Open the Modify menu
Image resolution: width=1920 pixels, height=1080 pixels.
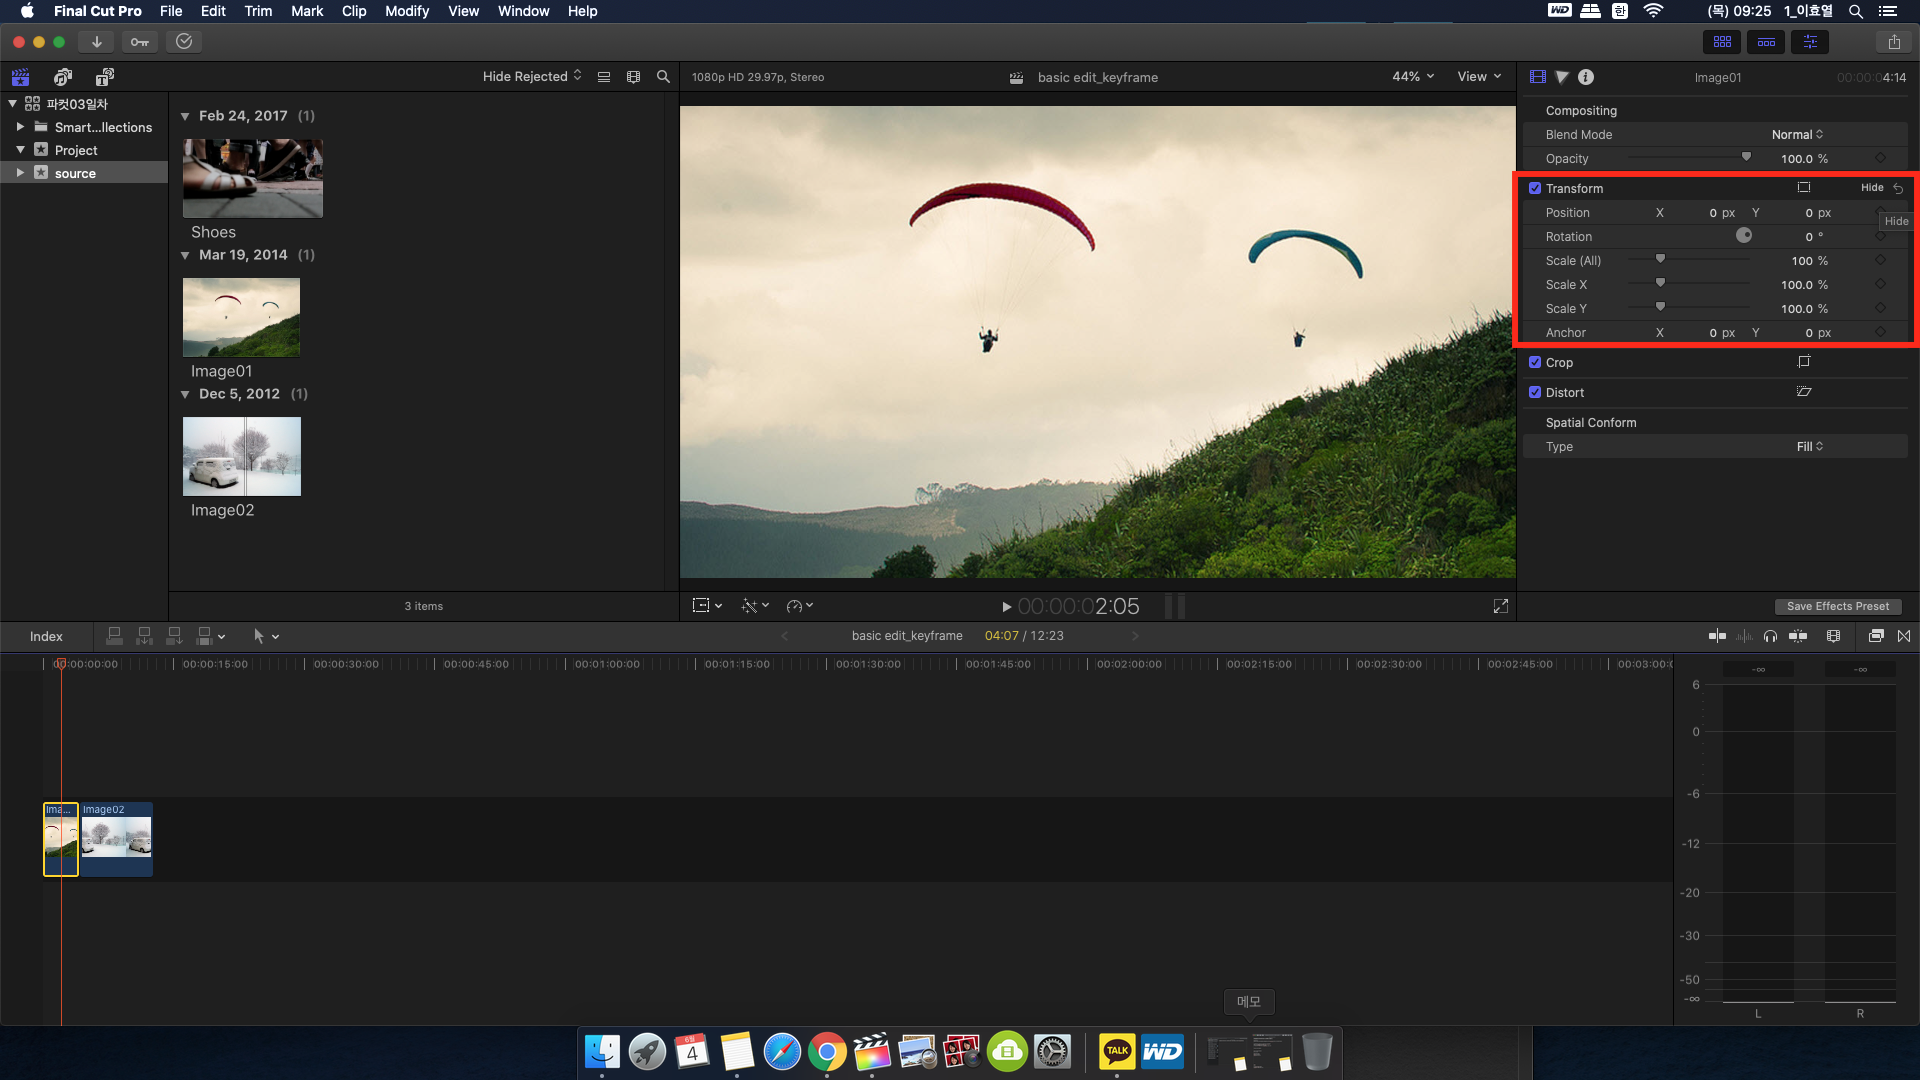click(x=406, y=11)
